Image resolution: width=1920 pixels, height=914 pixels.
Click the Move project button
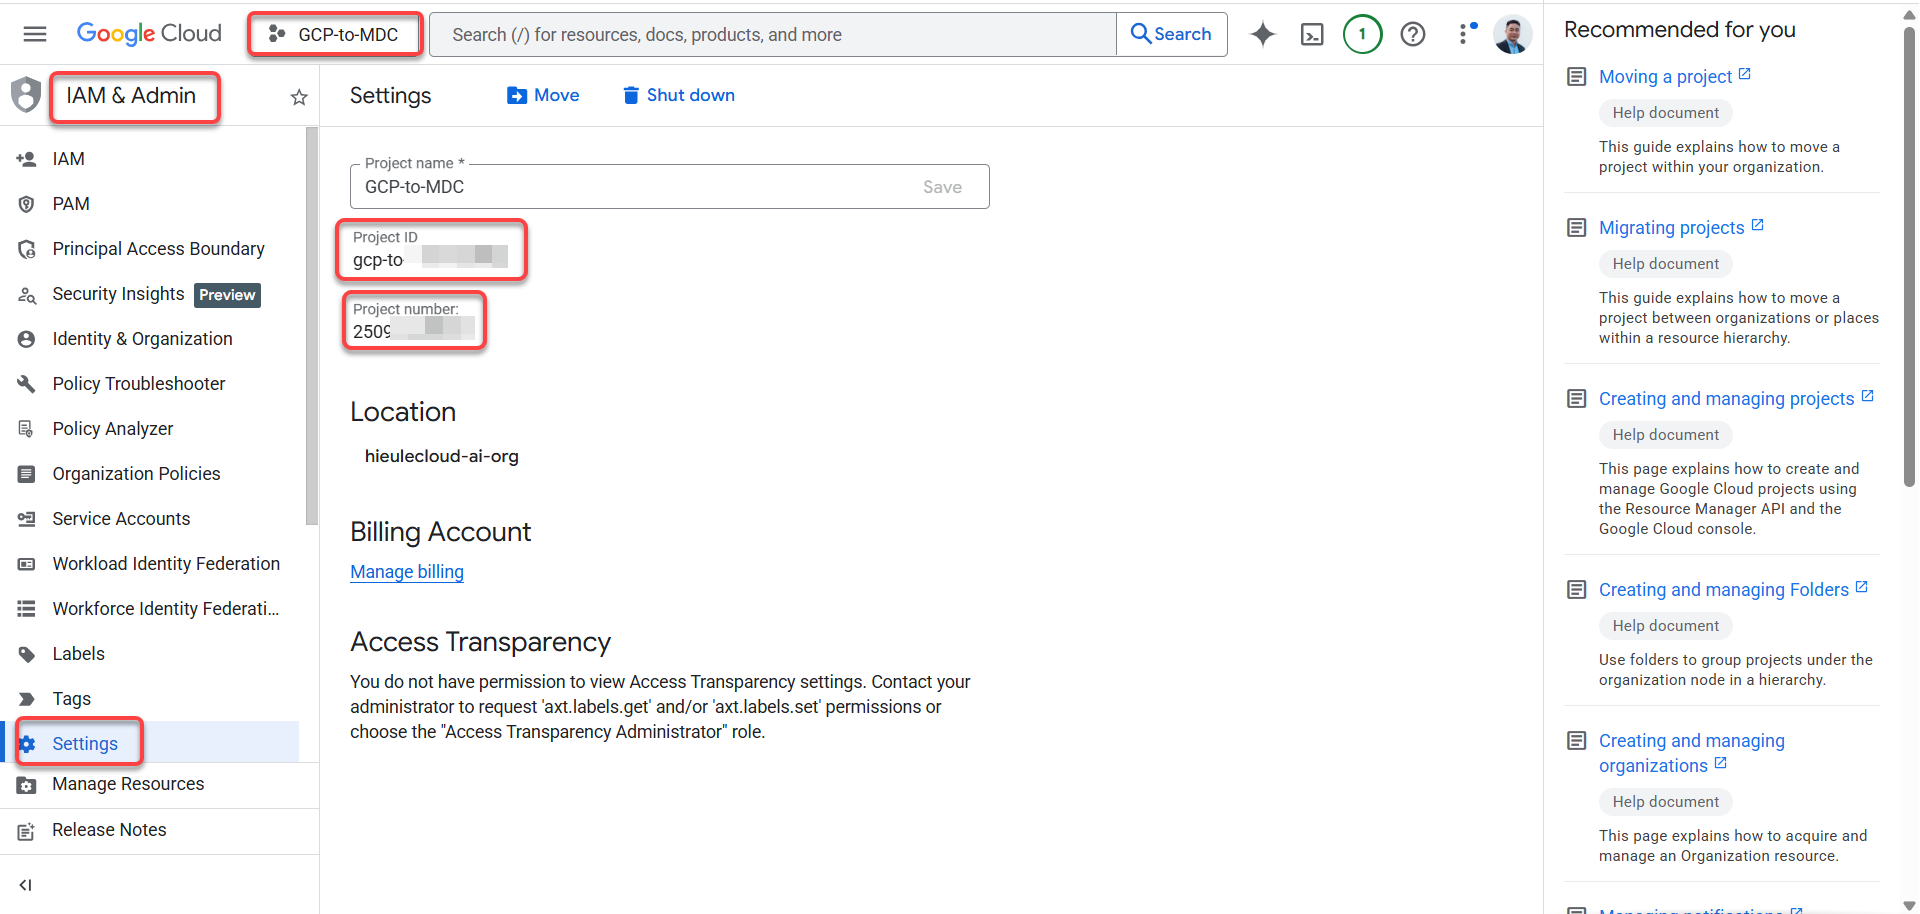click(543, 95)
